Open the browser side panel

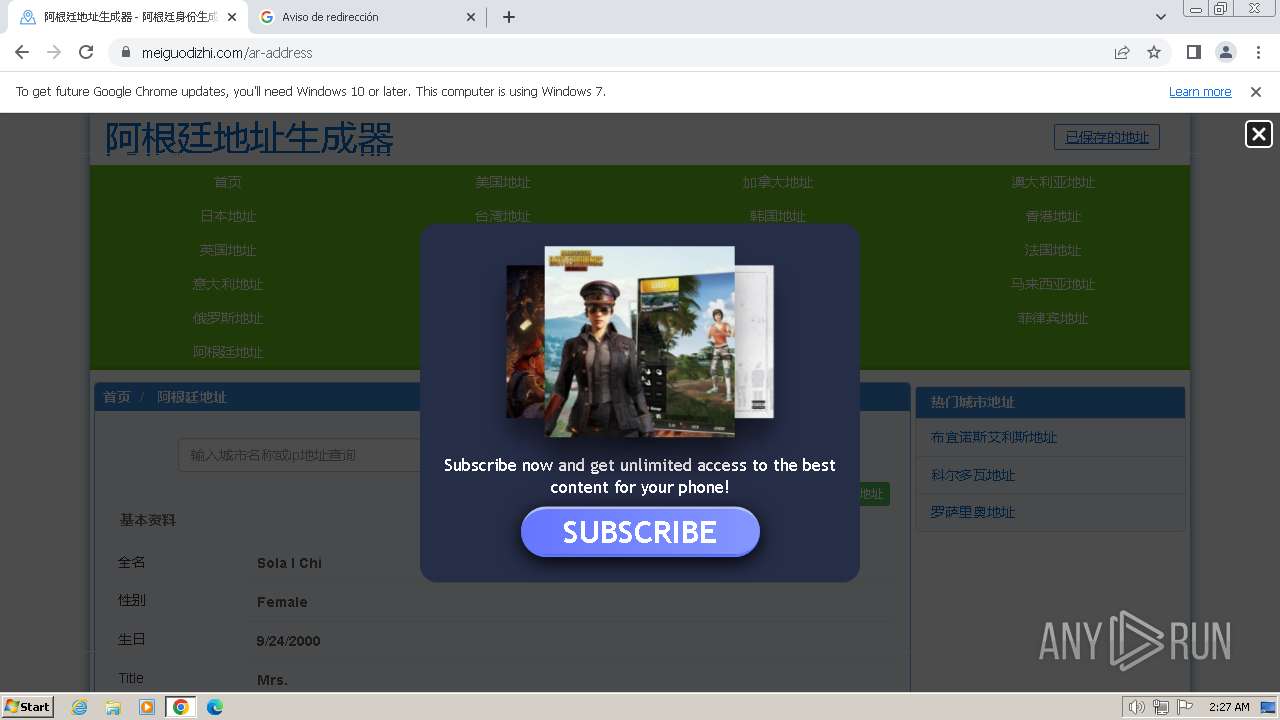pos(1193,52)
